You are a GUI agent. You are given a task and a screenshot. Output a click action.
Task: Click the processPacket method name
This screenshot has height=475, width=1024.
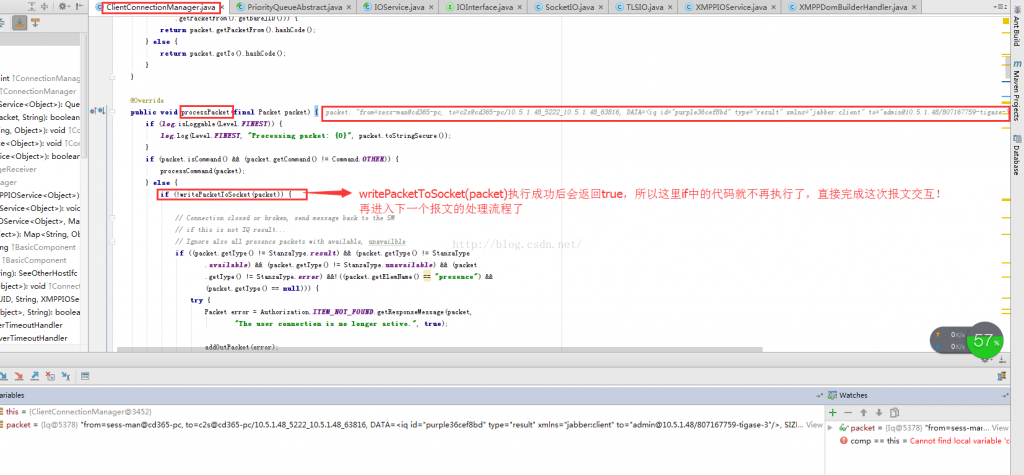coord(206,112)
